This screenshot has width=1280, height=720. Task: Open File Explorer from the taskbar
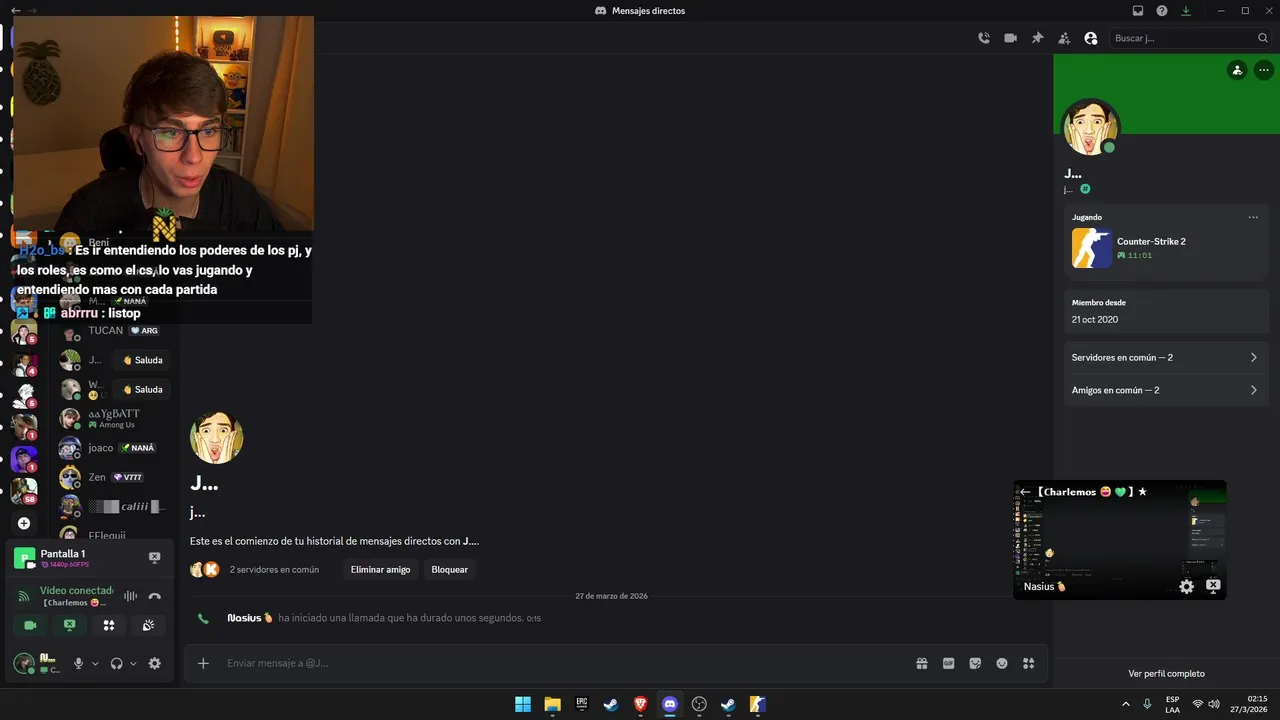552,704
